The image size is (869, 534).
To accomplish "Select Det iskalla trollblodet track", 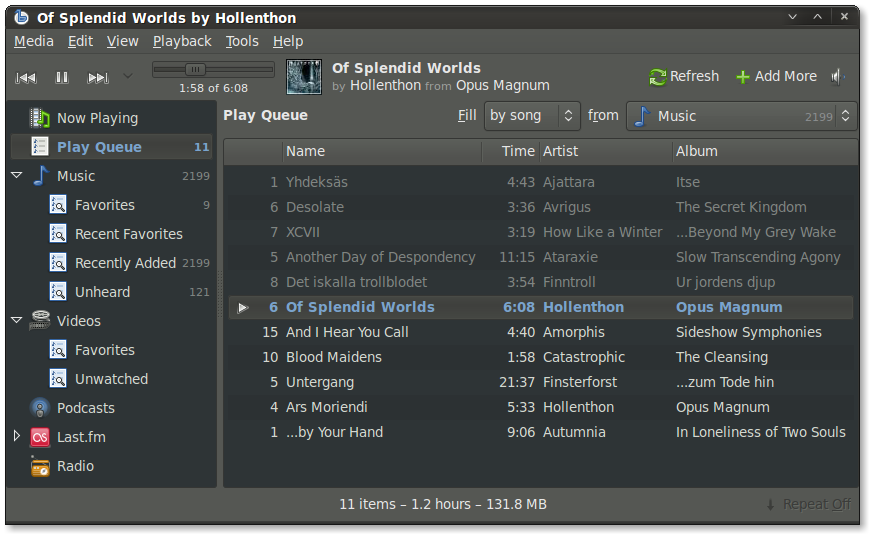I will pyautogui.click(x=540, y=282).
